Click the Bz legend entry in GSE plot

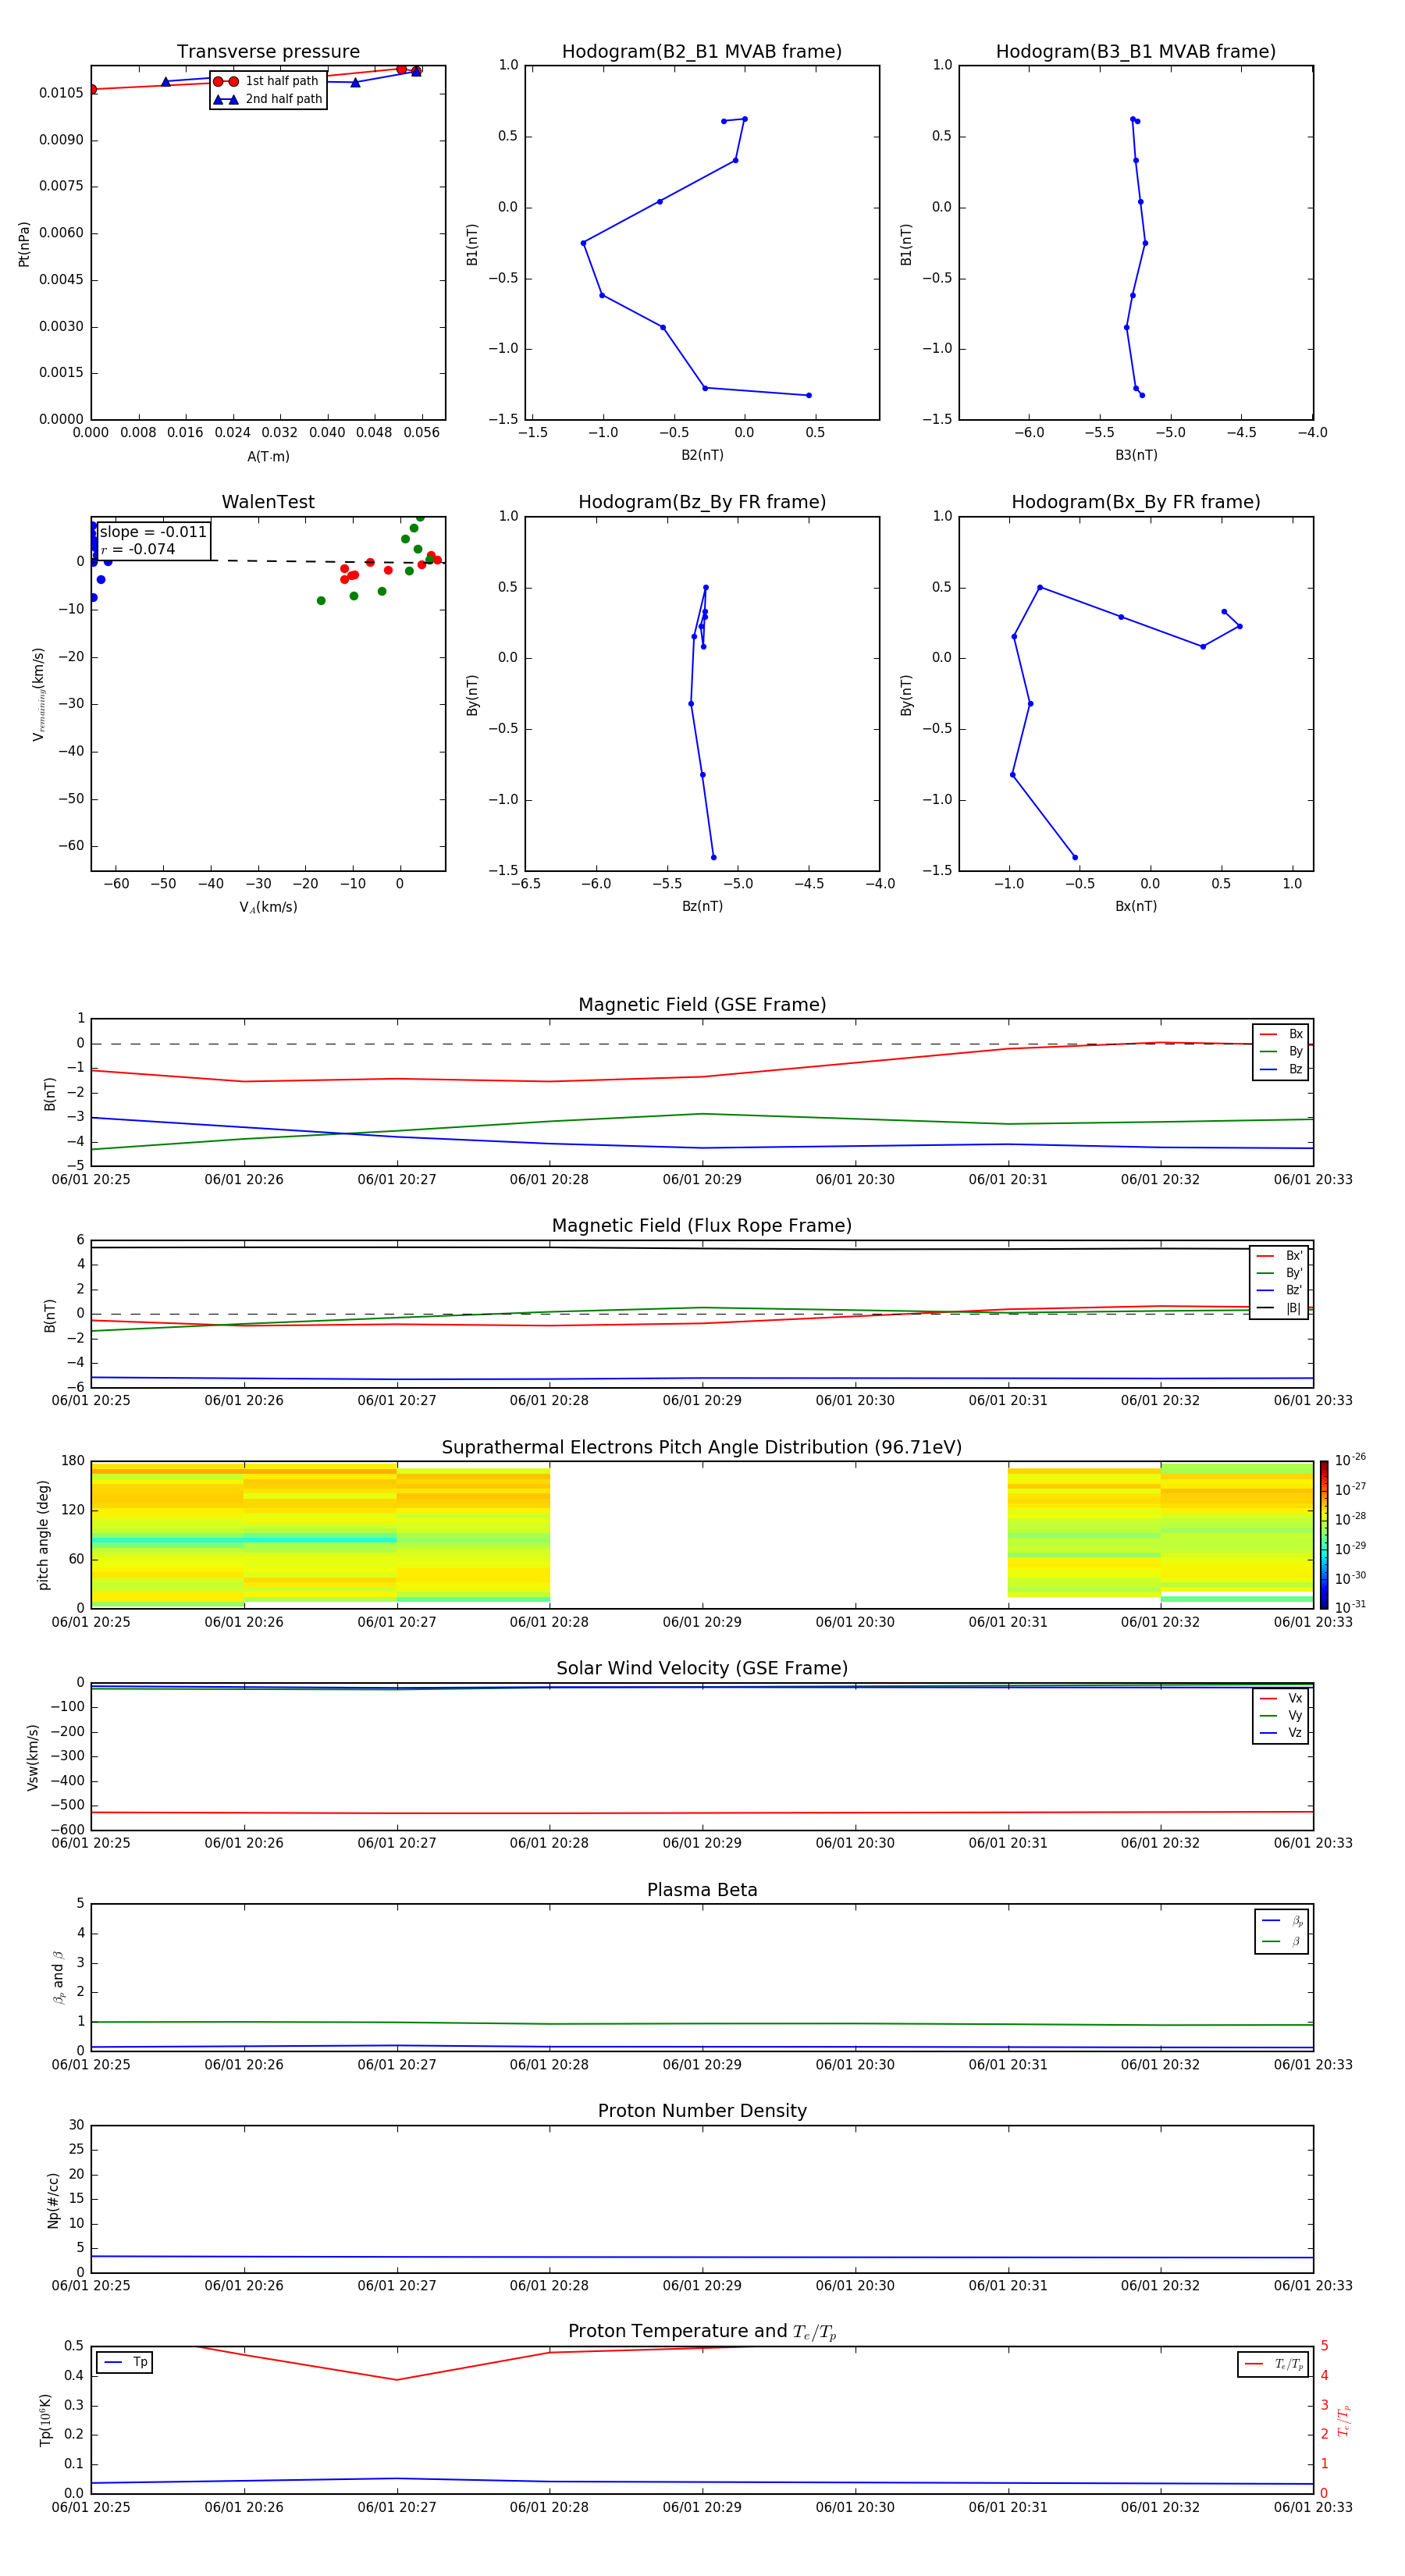tap(1281, 1069)
